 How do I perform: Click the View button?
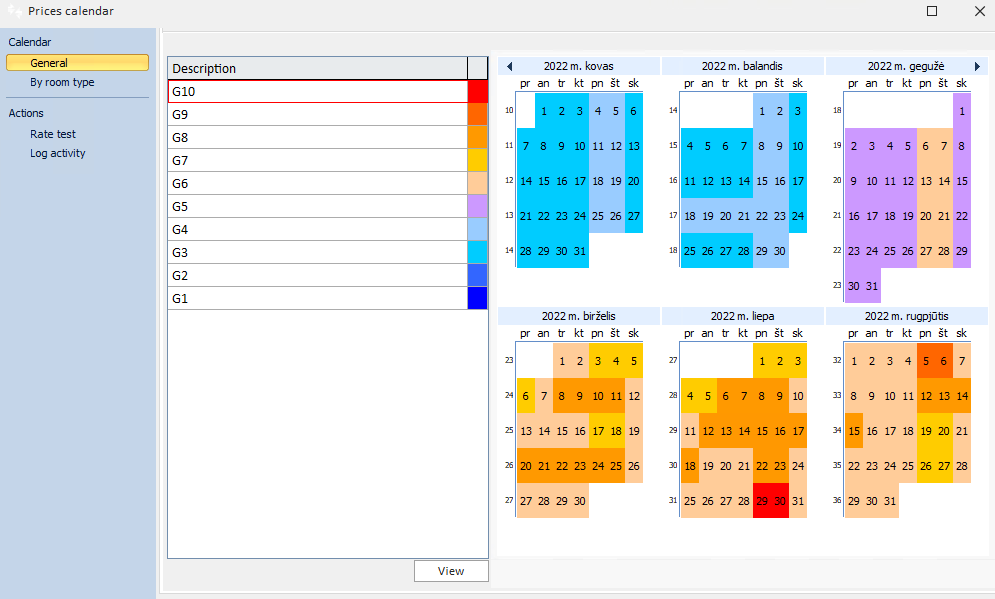click(451, 571)
